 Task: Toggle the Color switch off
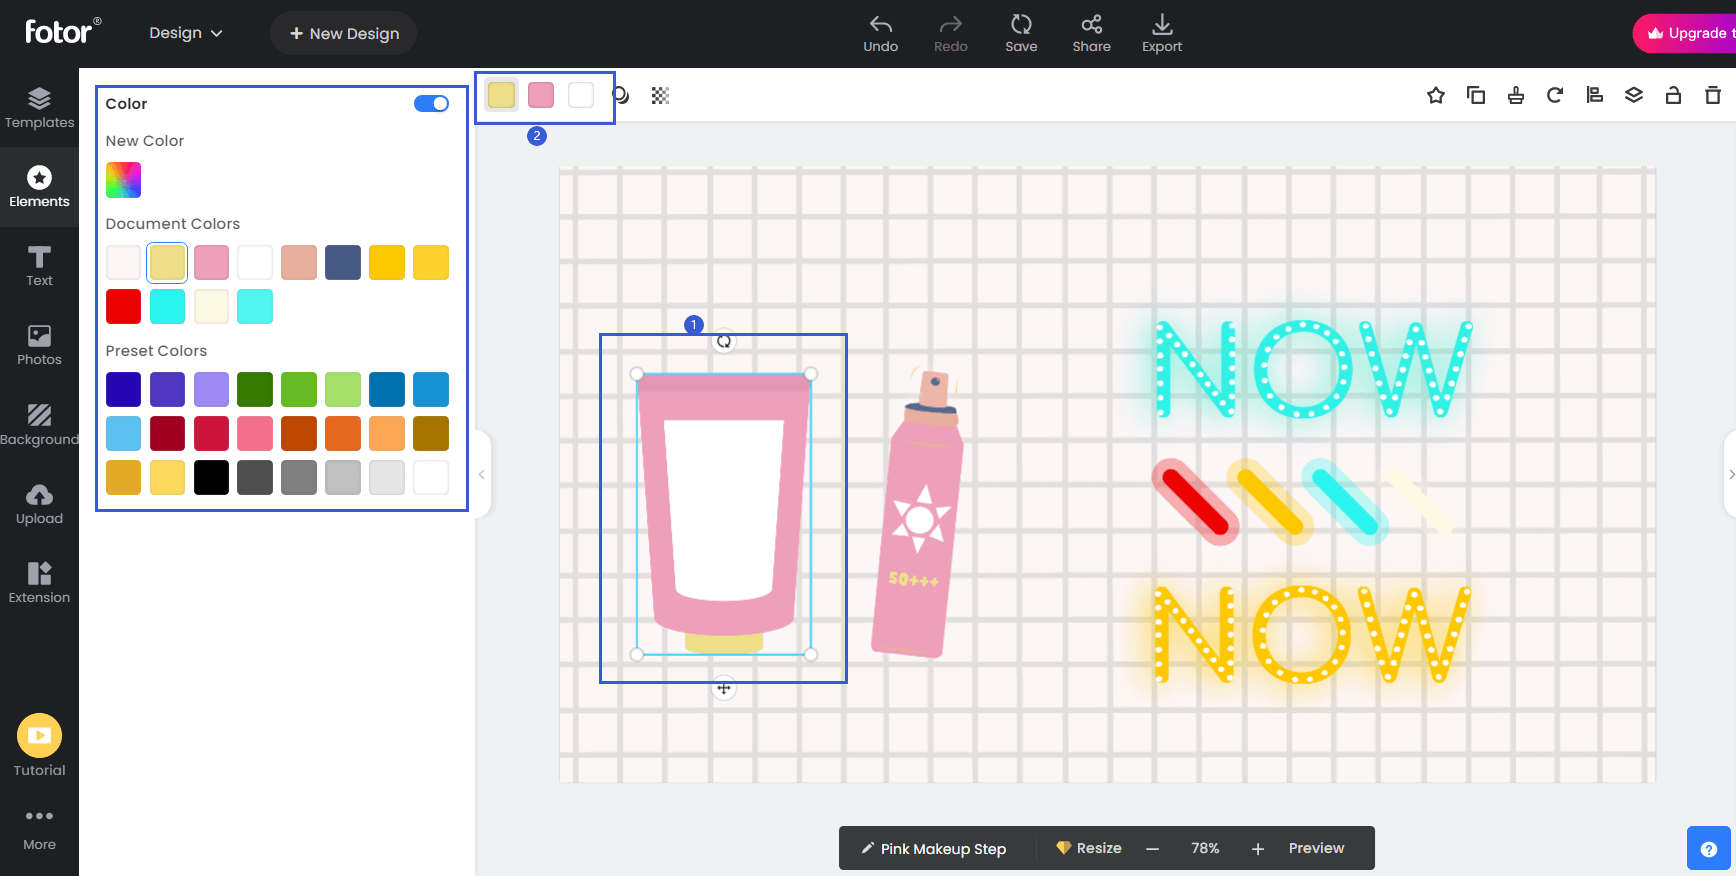tap(431, 104)
